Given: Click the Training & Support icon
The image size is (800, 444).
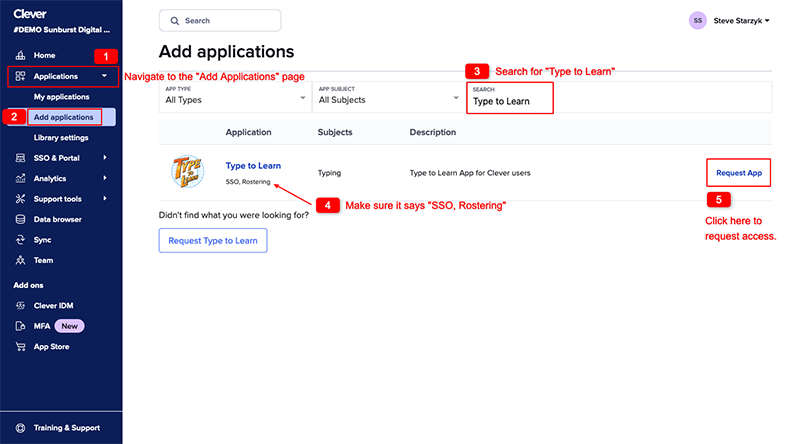Looking at the screenshot, I should coord(20,428).
